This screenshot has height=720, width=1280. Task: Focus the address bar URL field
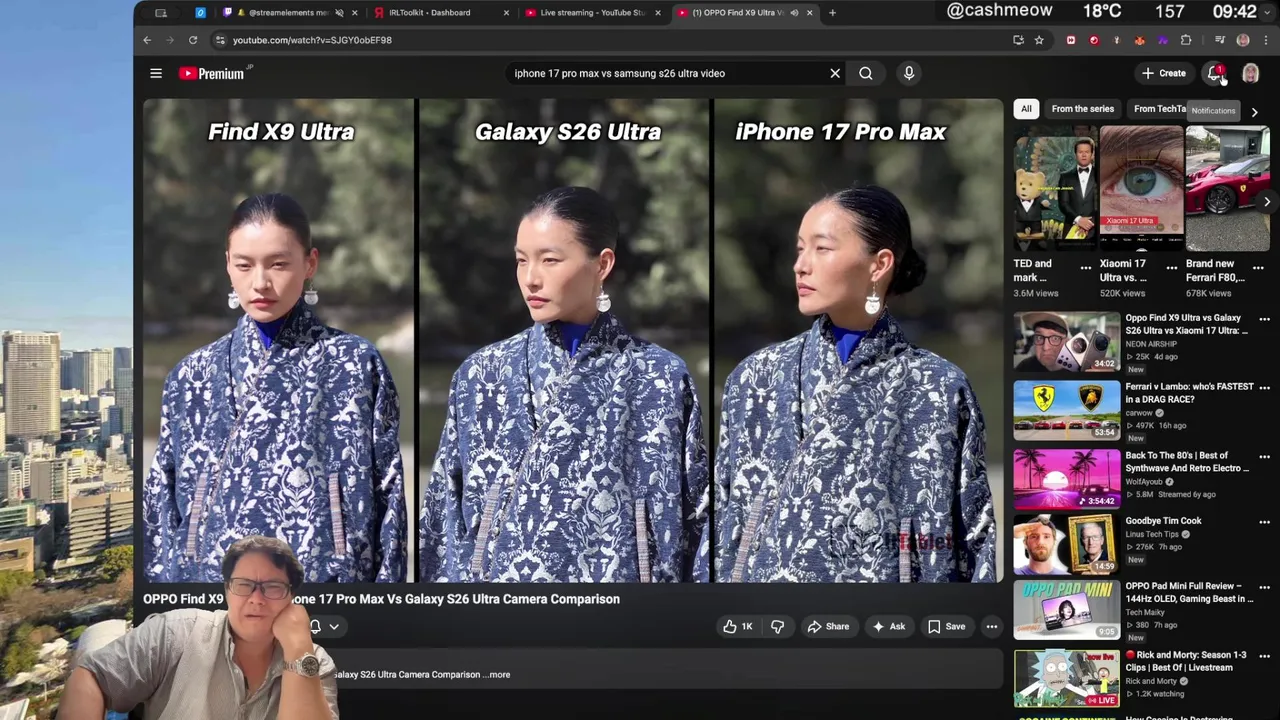[610, 40]
